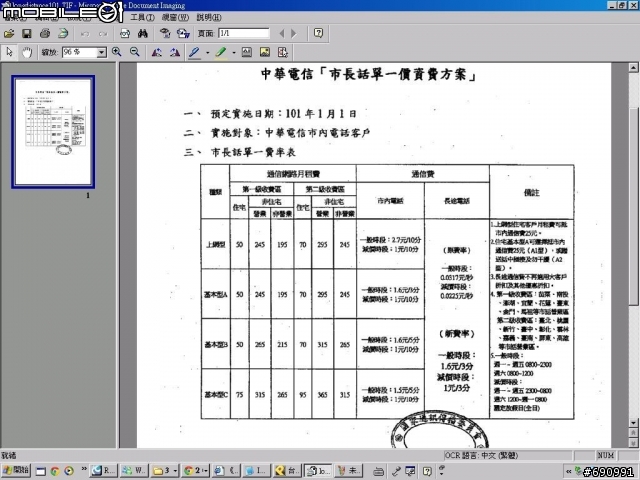Go to the next page arrow
640x480 pixels.
[294, 33]
